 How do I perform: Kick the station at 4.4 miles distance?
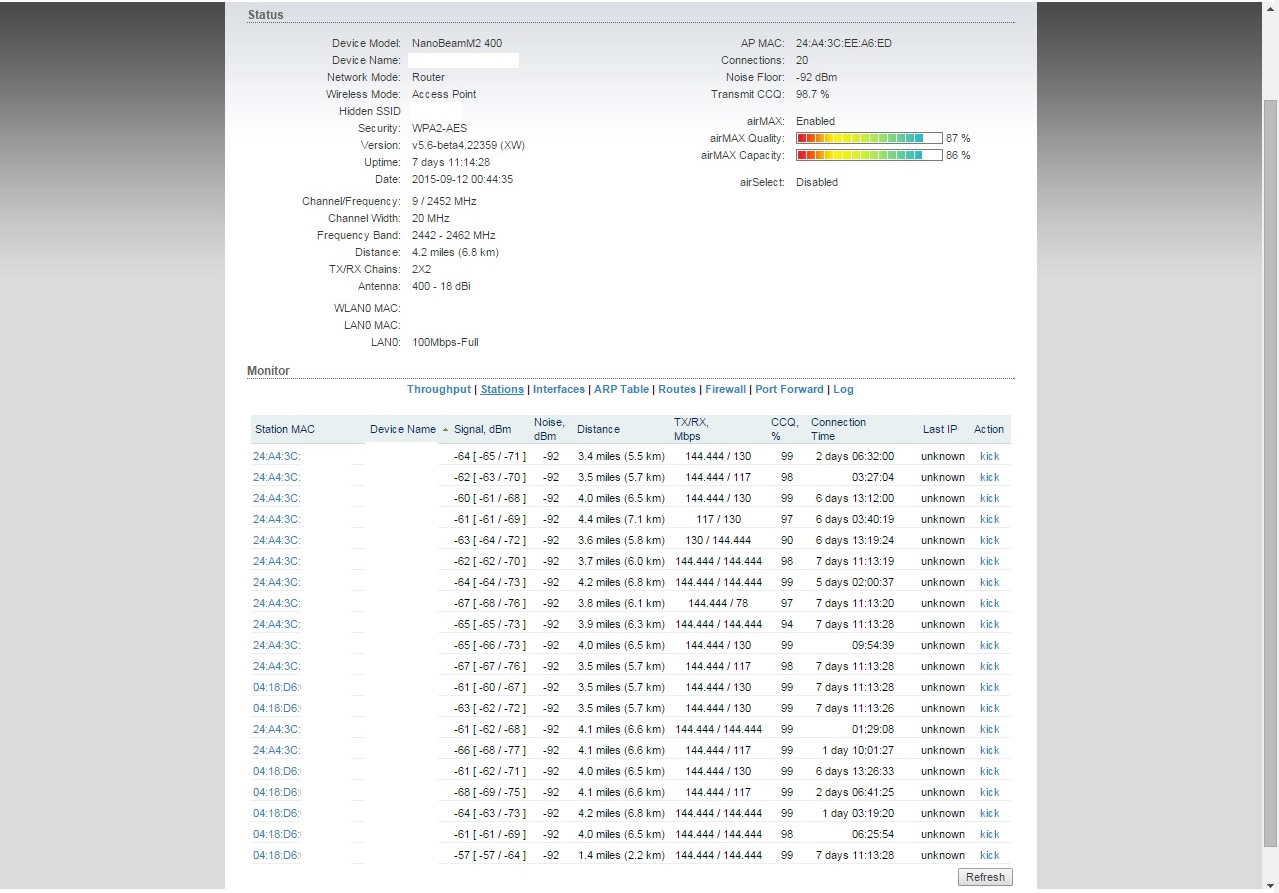click(x=989, y=519)
